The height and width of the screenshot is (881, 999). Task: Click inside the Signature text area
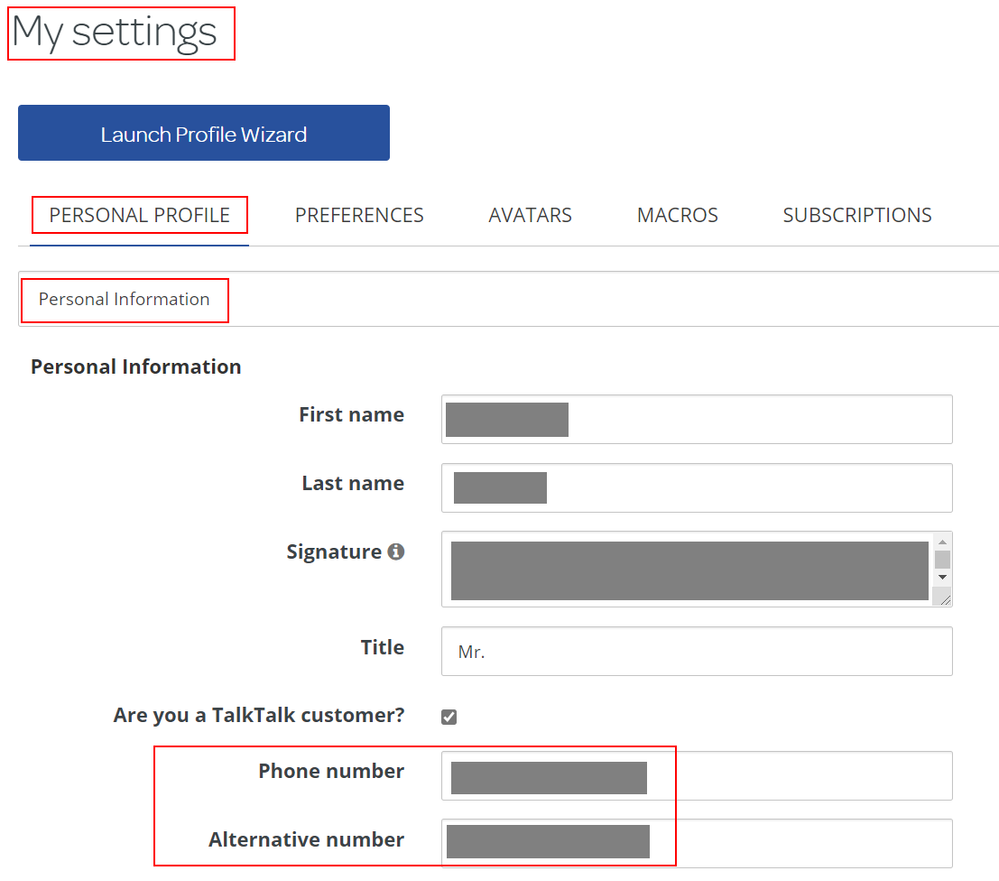pos(689,570)
